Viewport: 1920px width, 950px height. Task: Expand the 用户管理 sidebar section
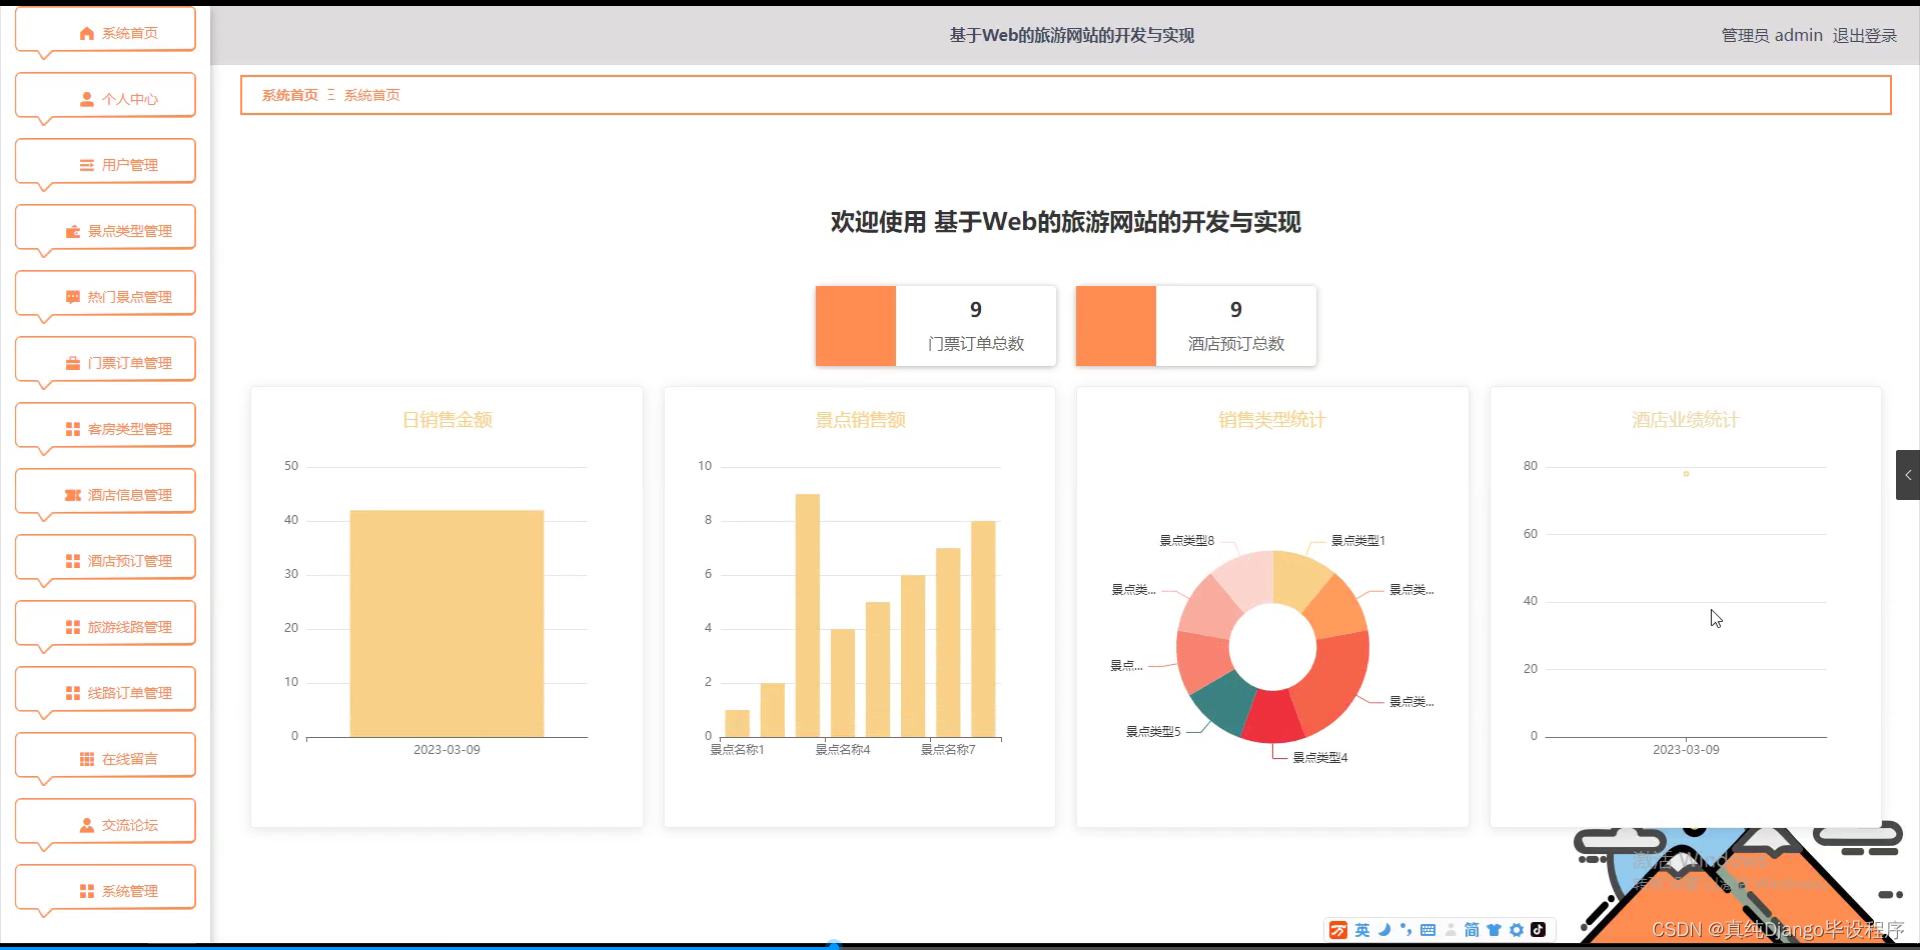(x=105, y=163)
